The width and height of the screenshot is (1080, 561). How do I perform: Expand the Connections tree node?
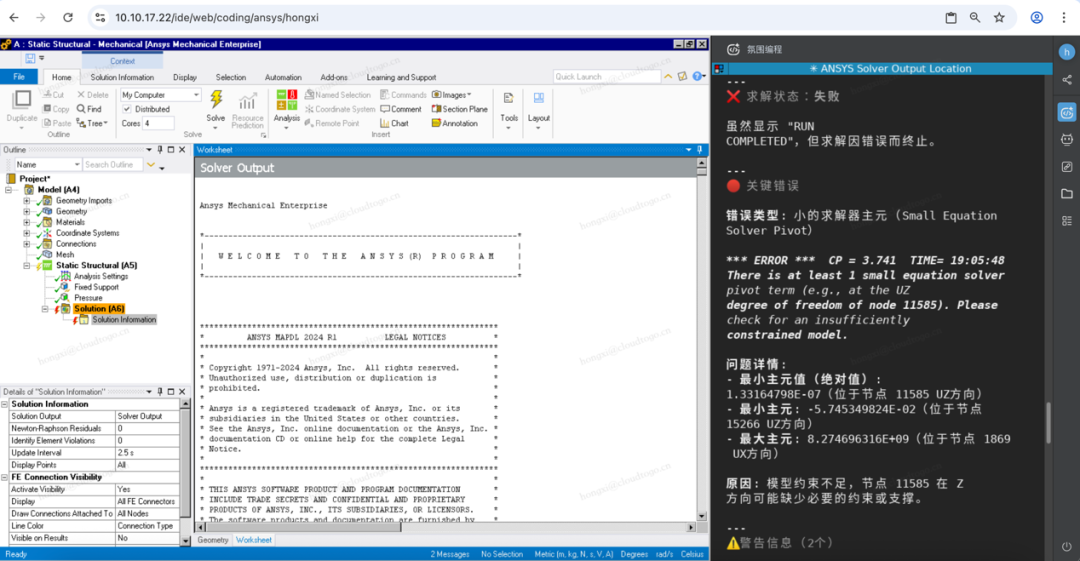(x=27, y=244)
